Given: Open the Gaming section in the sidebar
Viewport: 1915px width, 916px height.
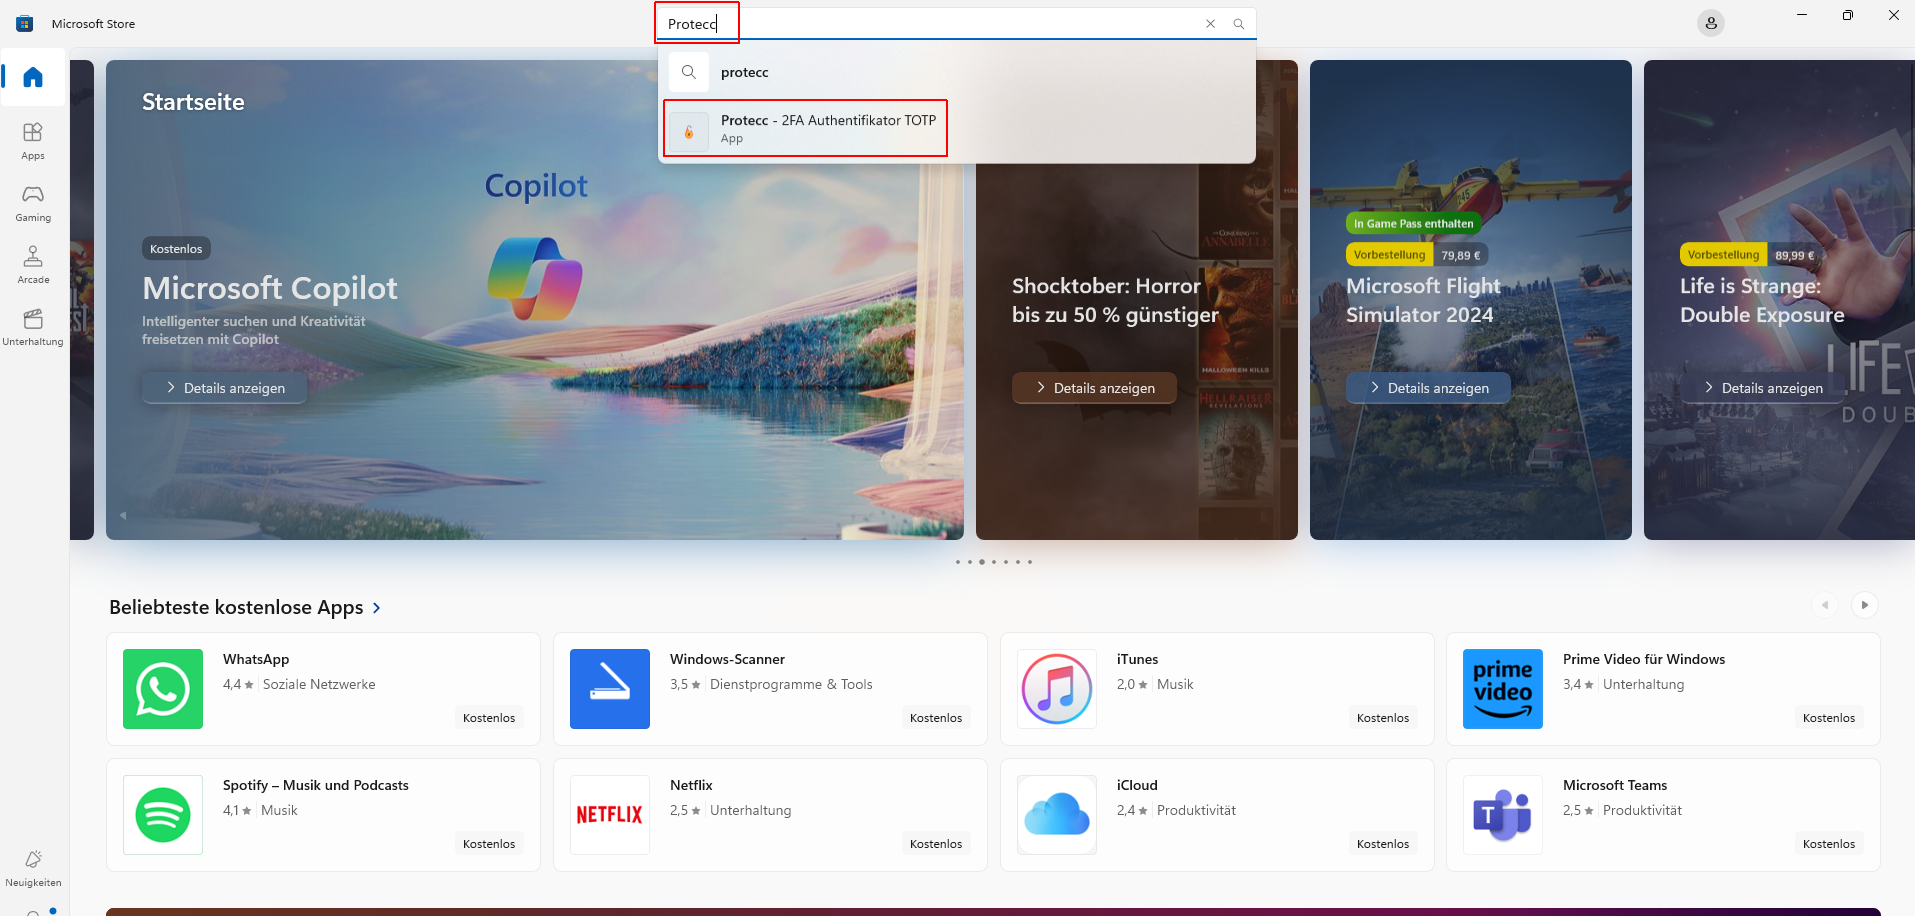Looking at the screenshot, I should 33,203.
